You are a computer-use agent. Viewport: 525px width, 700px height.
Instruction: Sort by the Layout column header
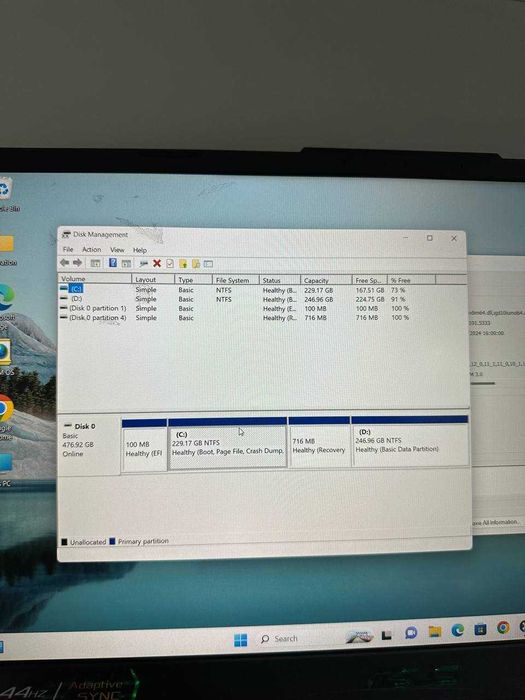(x=154, y=279)
